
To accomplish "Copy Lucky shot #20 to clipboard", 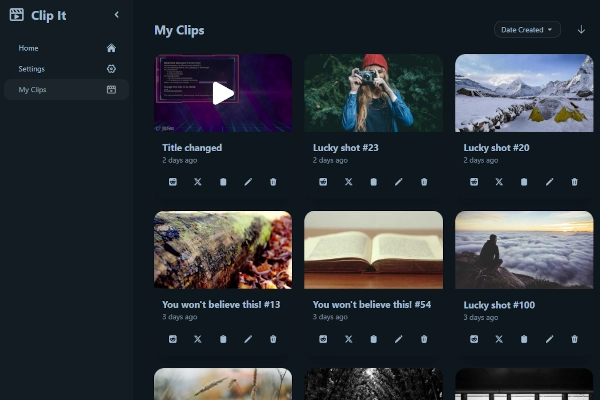I will point(524,182).
